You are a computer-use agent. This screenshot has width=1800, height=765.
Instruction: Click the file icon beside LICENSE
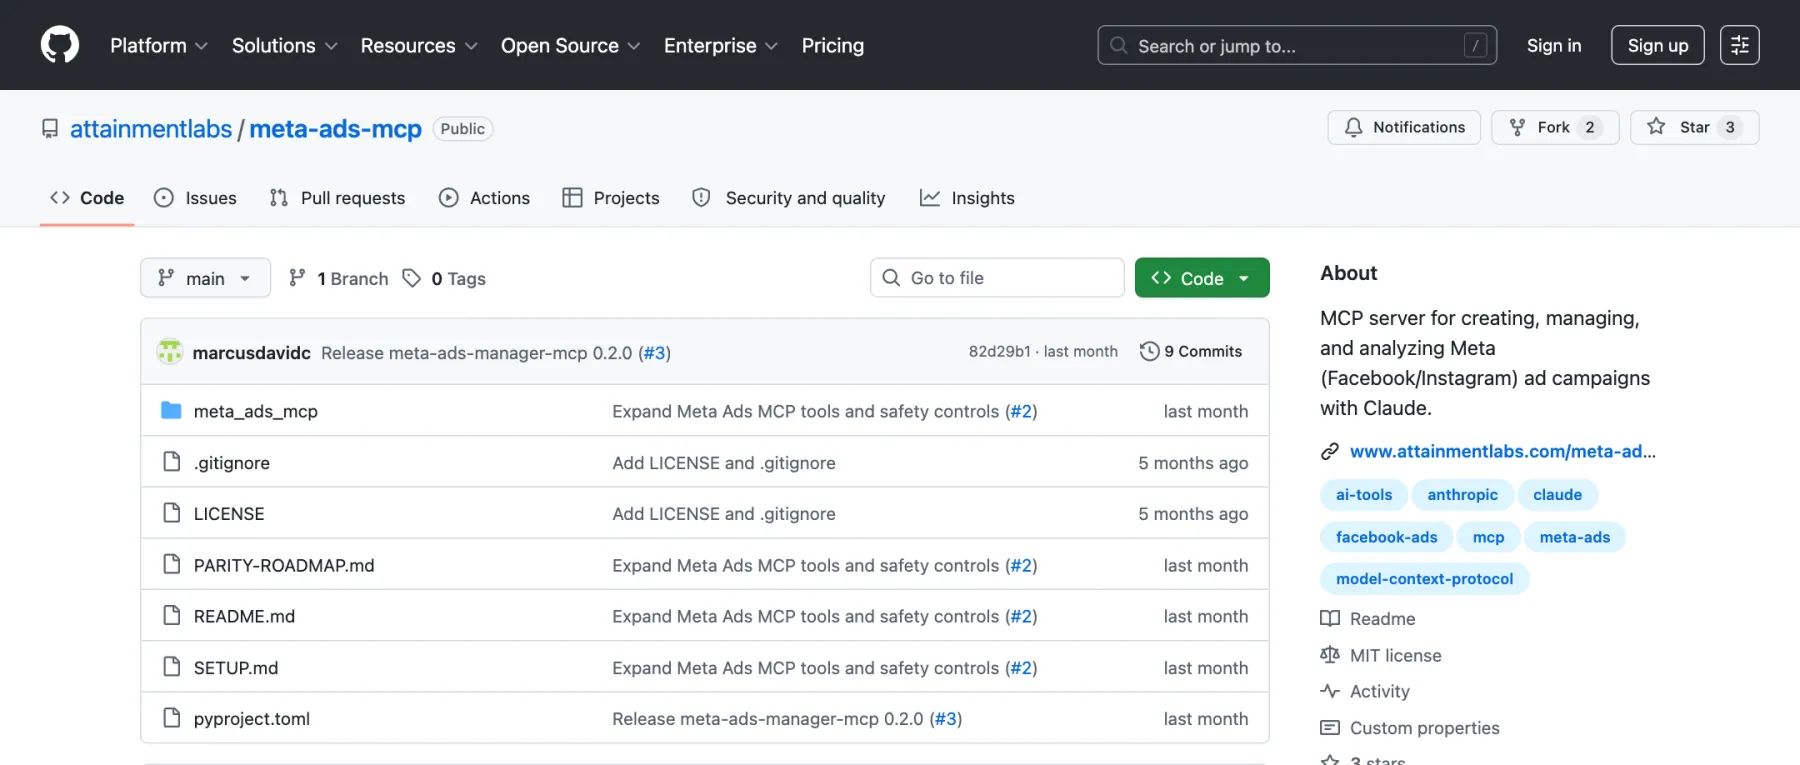(x=172, y=513)
